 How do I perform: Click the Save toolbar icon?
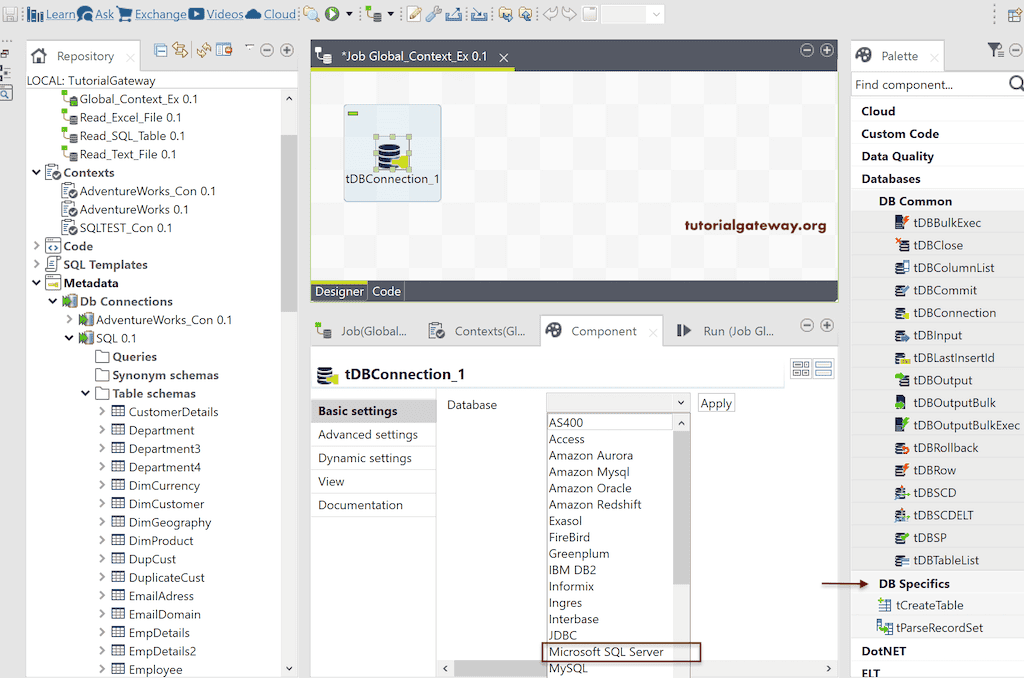10,13
